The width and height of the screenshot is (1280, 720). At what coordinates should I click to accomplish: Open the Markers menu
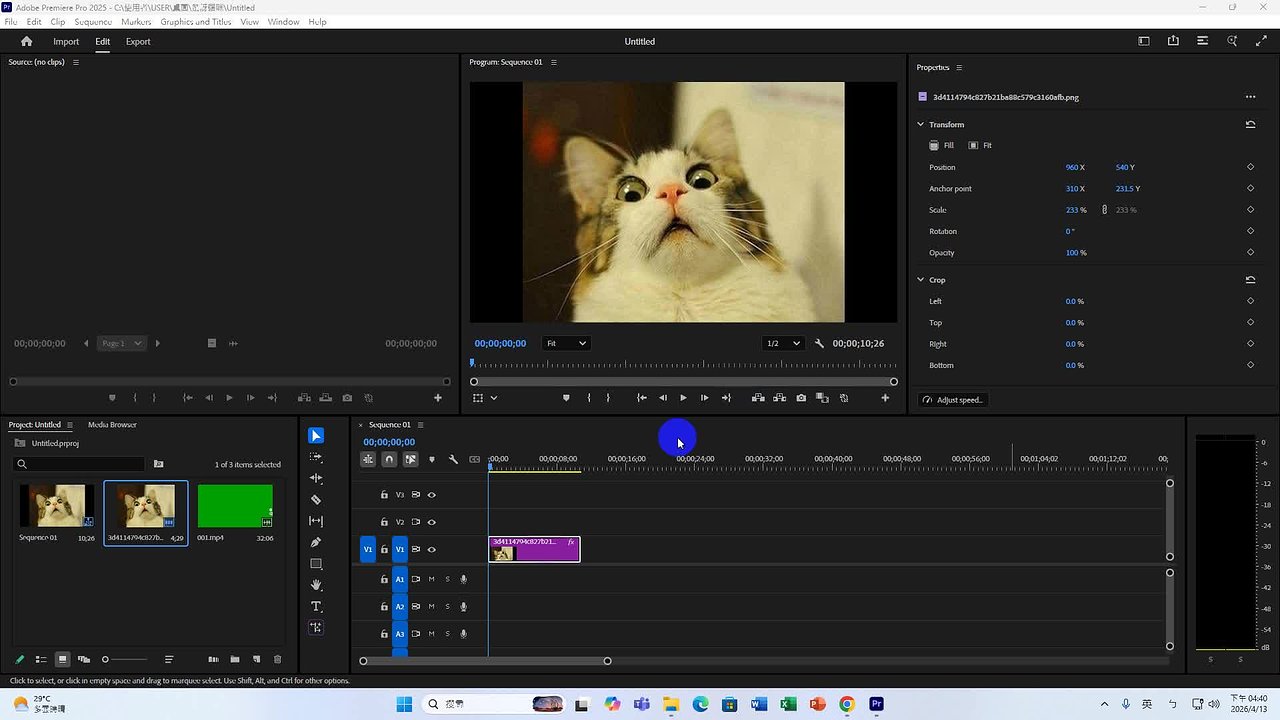click(135, 21)
